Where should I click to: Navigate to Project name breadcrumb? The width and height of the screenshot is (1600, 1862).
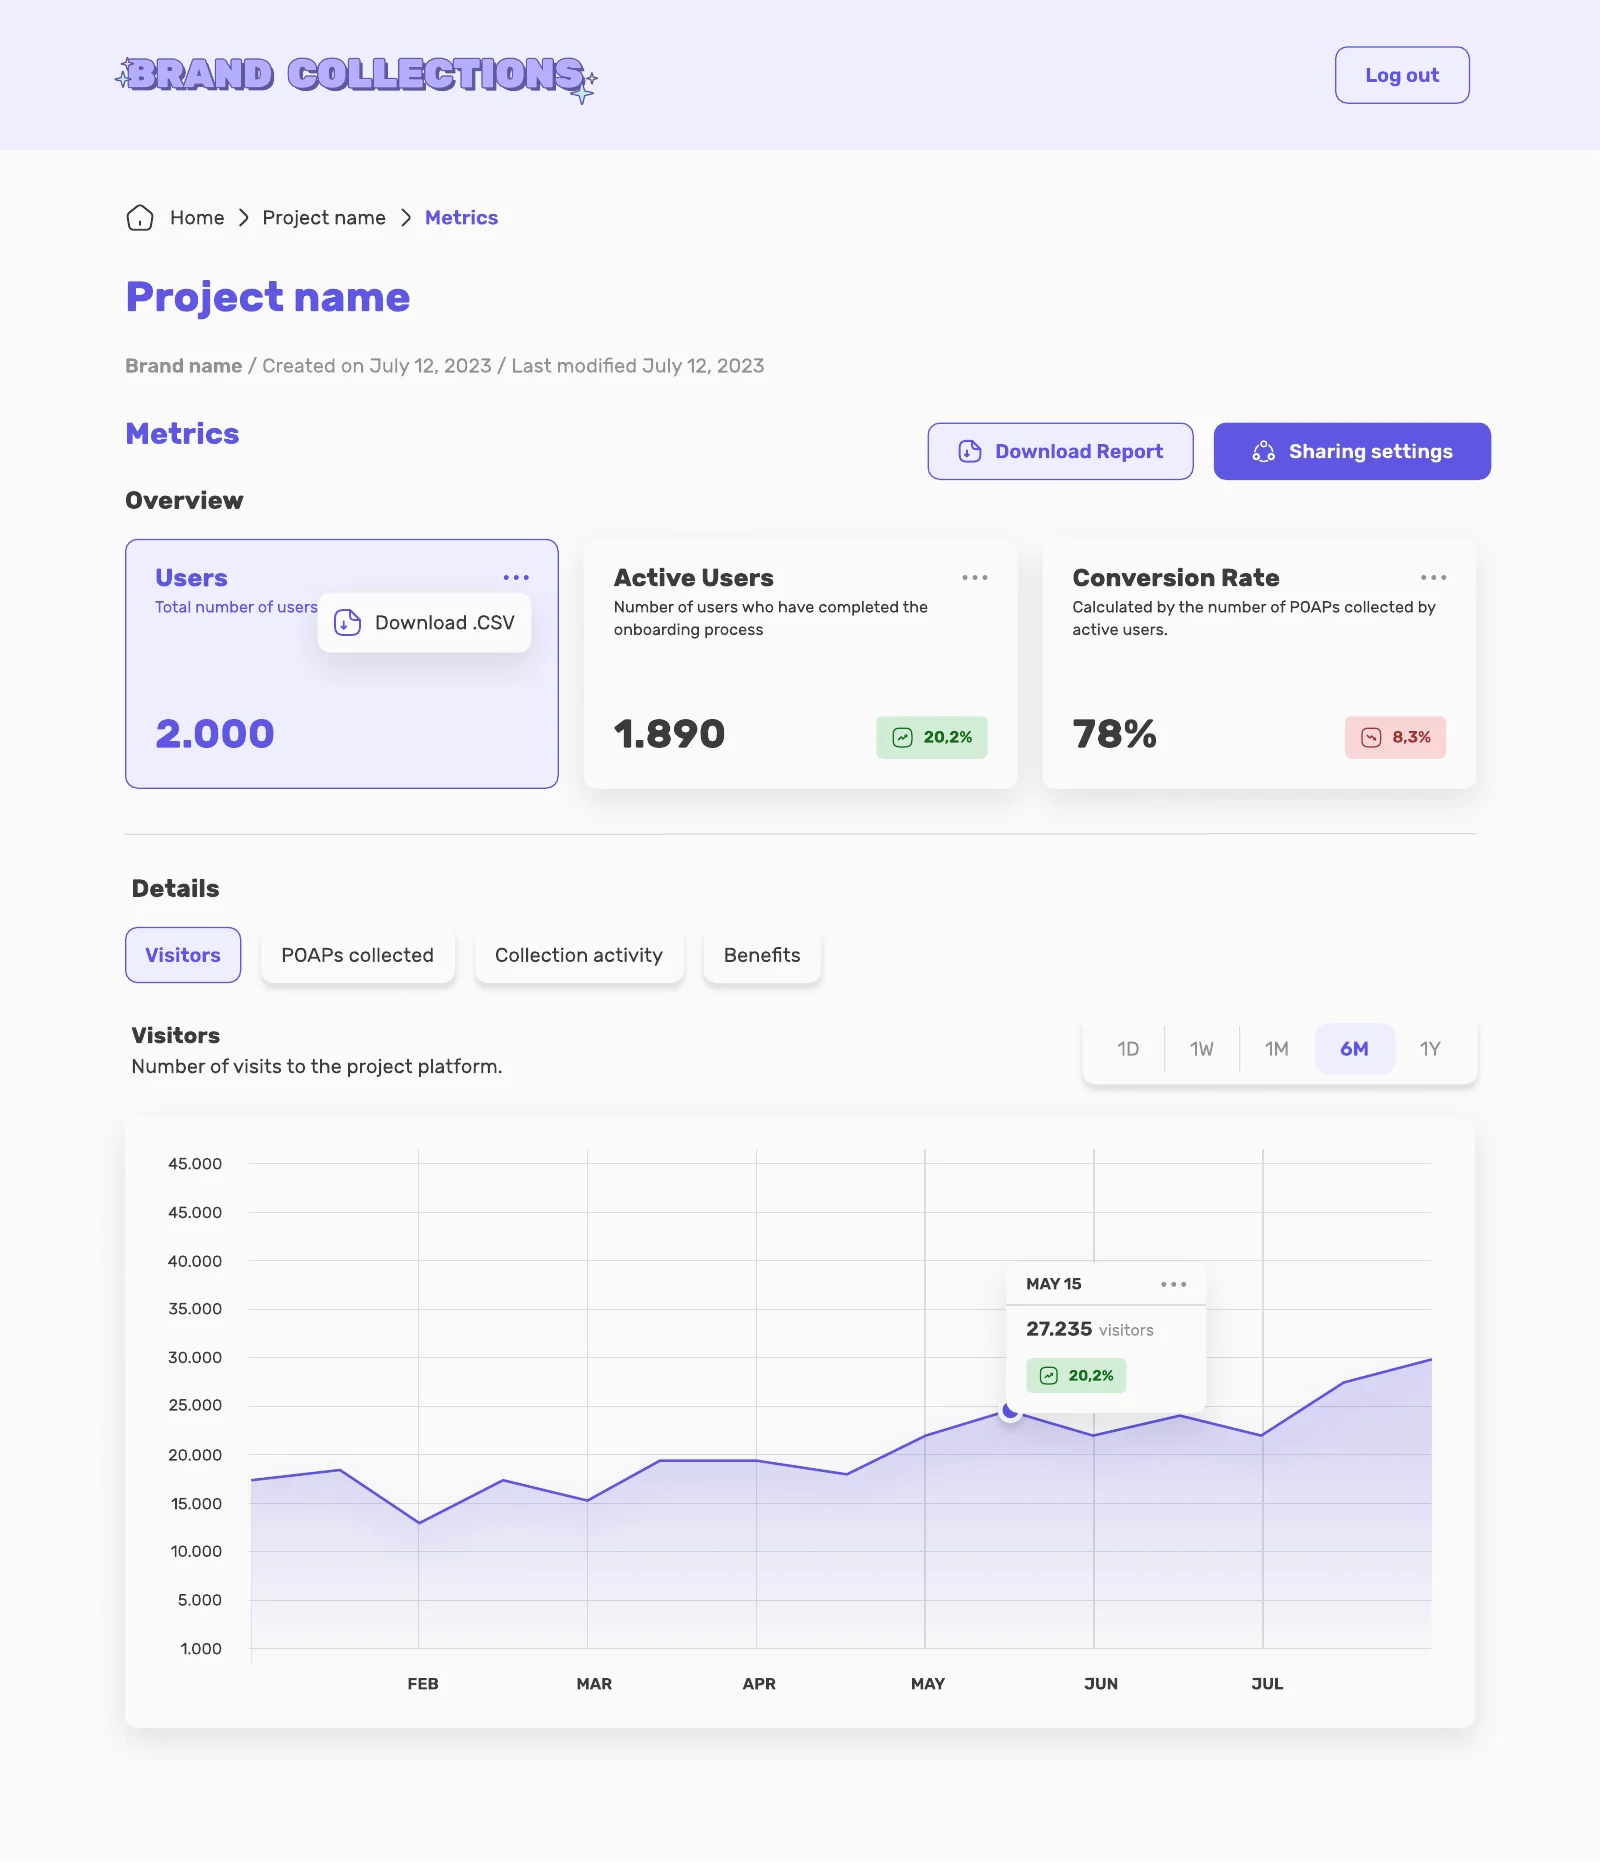pyautogui.click(x=324, y=218)
